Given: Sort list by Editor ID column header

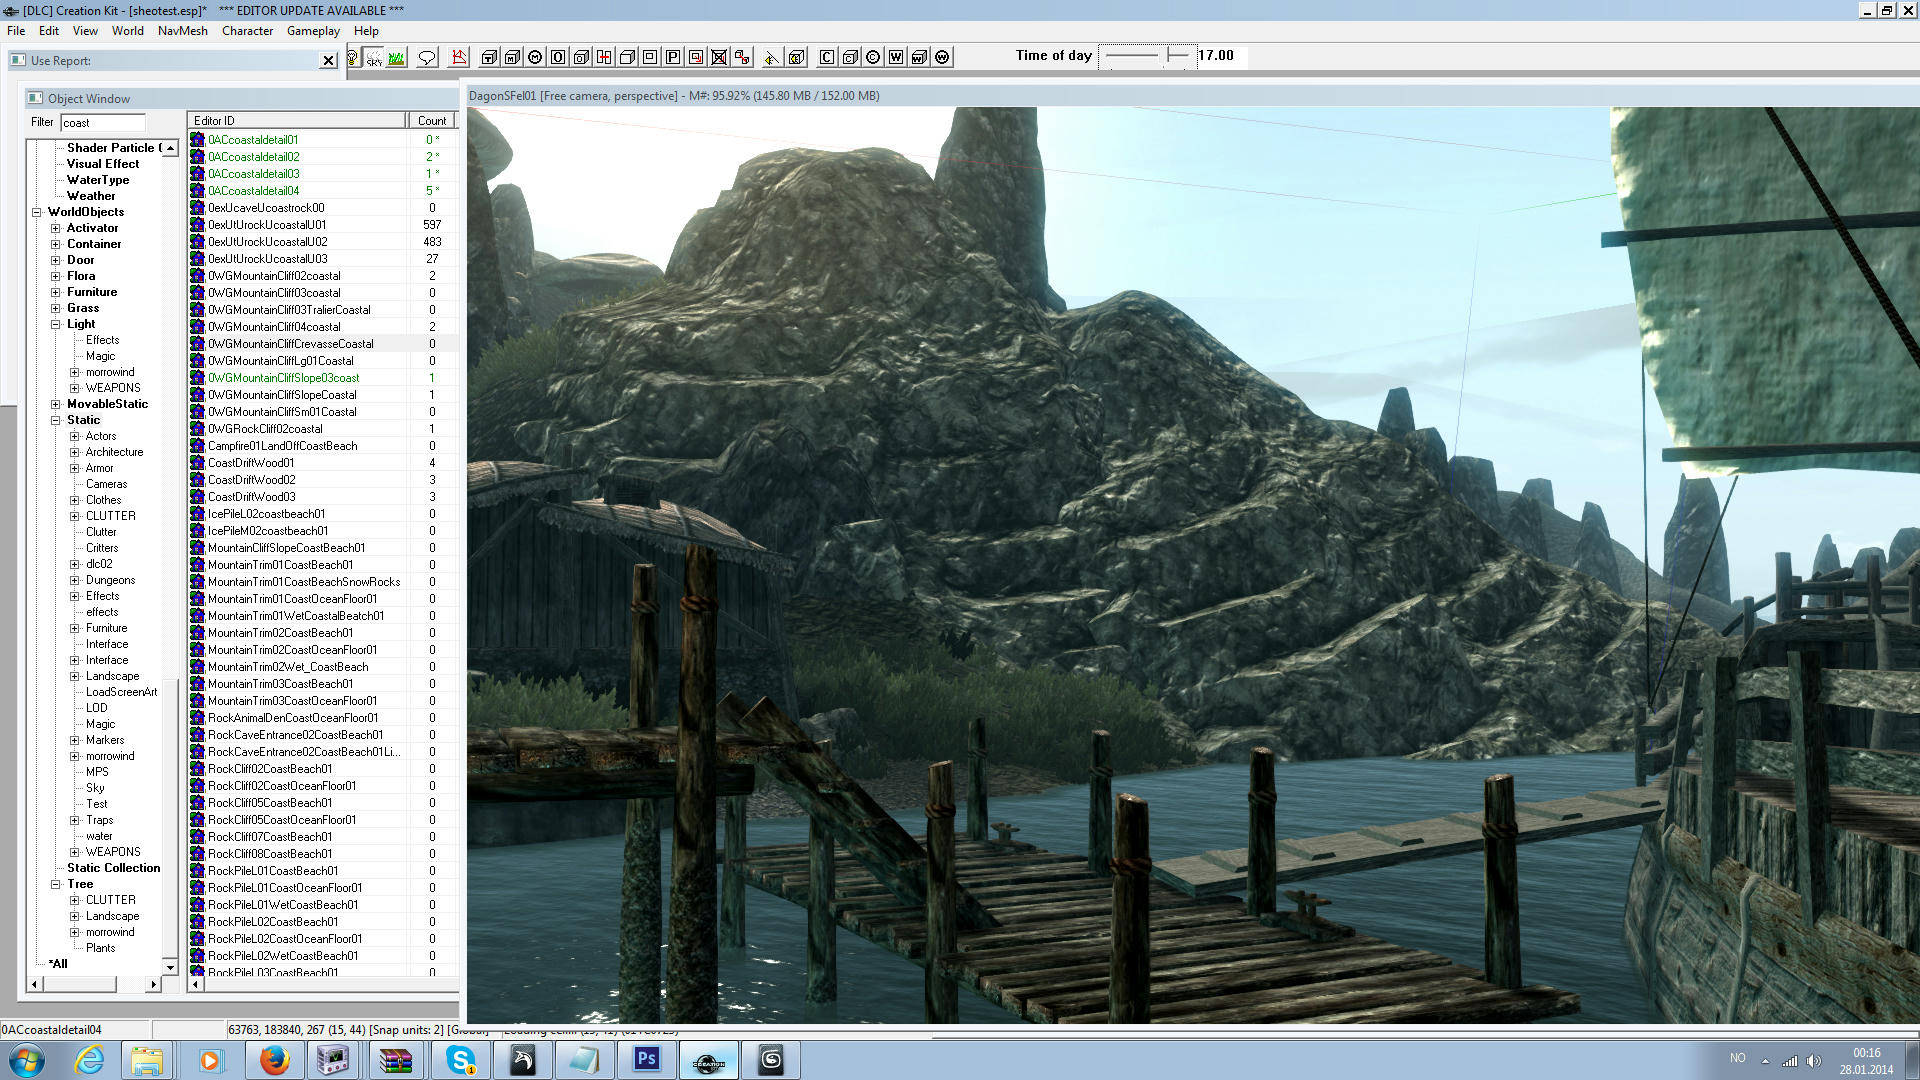Looking at the screenshot, I should coord(297,120).
